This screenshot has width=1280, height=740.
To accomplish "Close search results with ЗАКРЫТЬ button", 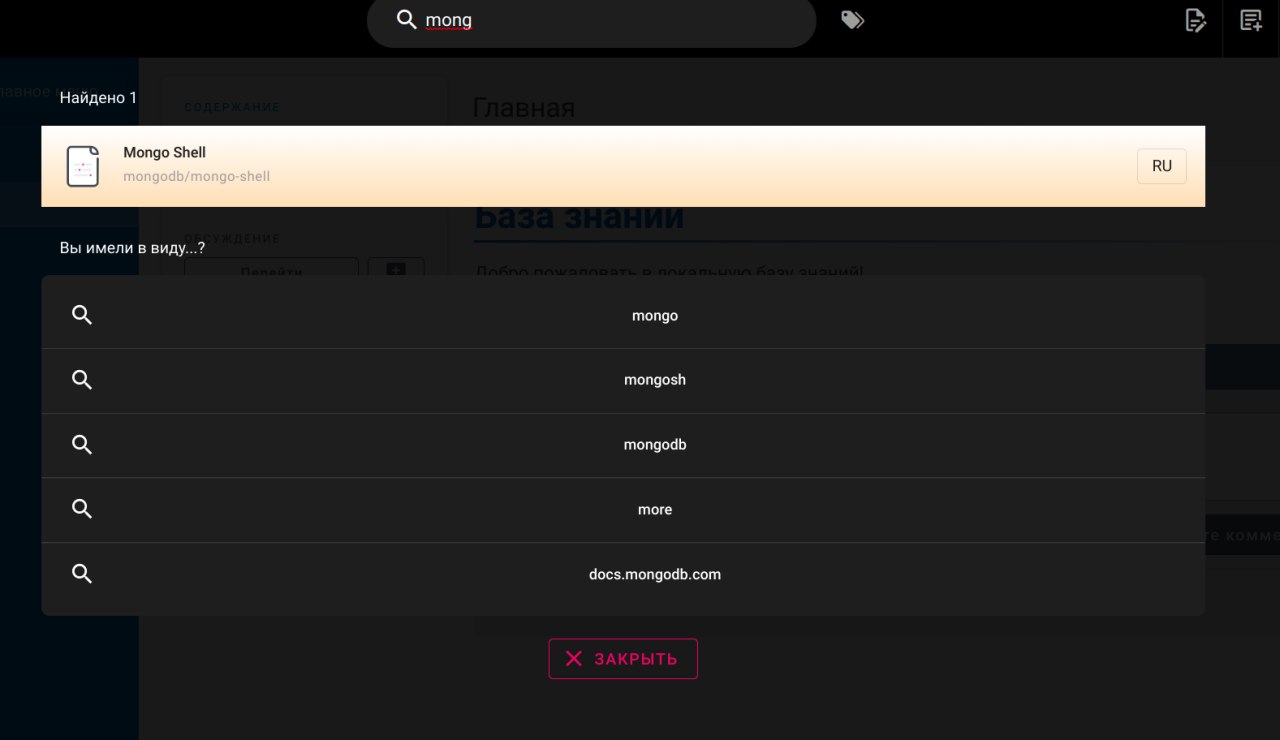I will click(623, 659).
